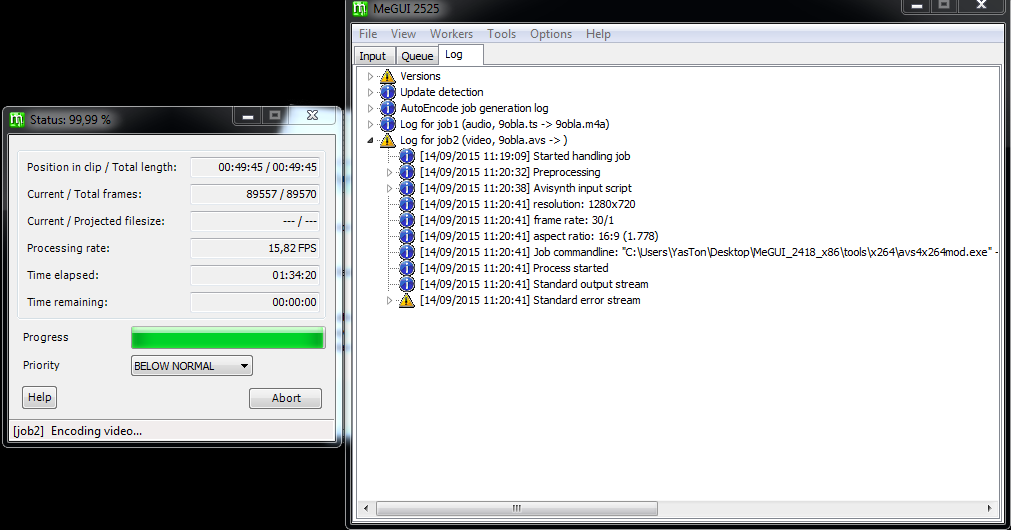This screenshot has width=1011, height=530.
Task: Click info icon of resolution: 1280x720 entry
Action: 407,204
